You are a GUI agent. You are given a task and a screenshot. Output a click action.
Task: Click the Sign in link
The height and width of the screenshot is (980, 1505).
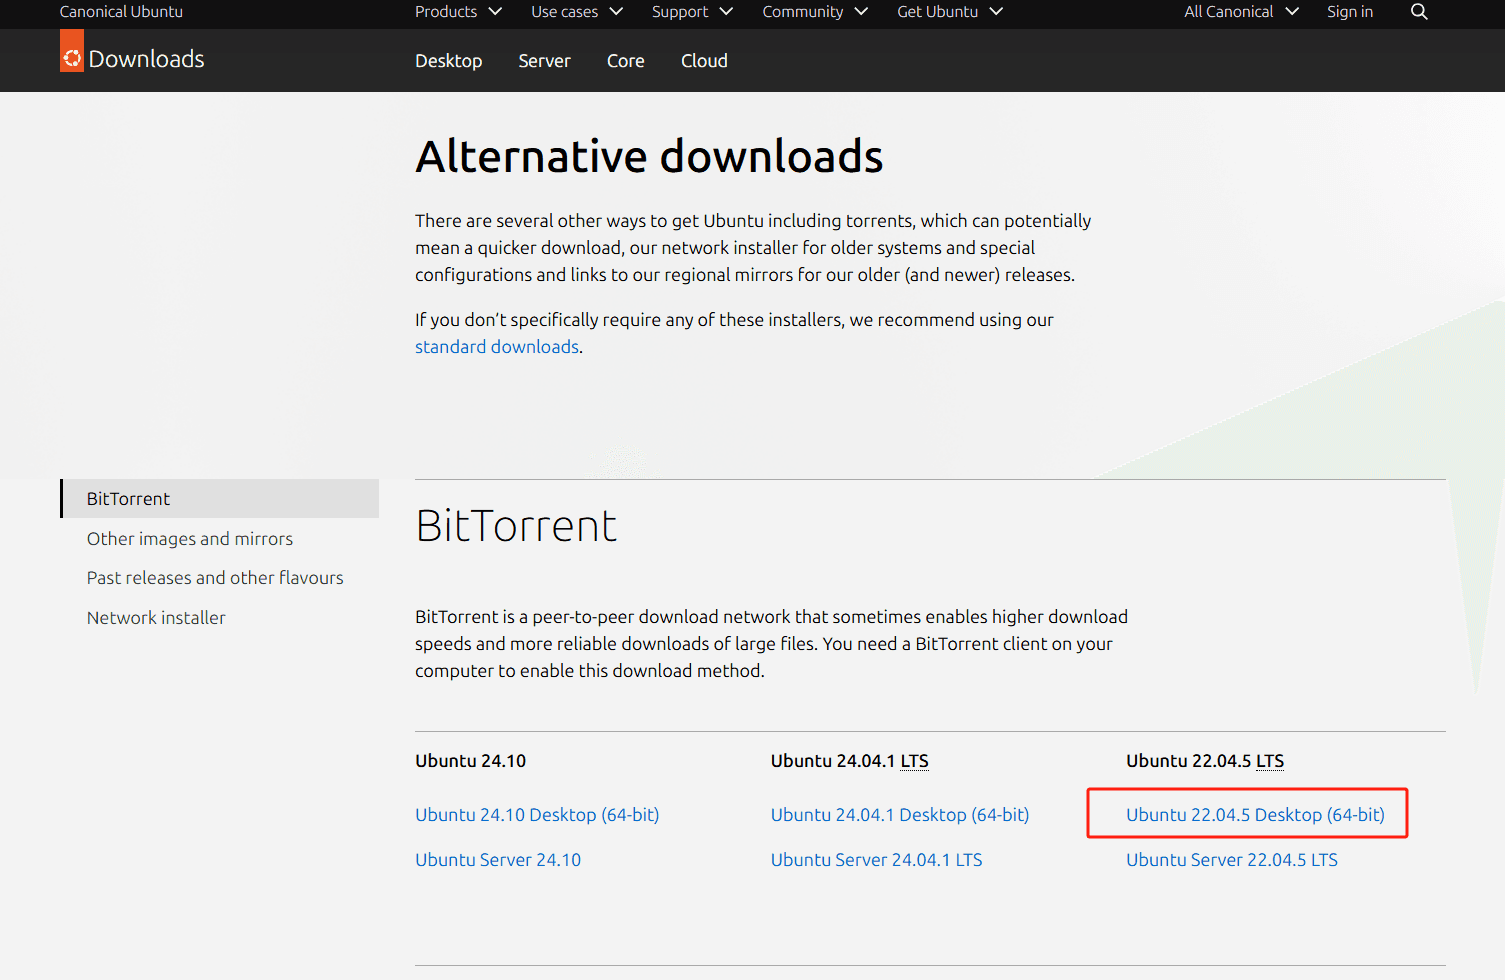click(x=1350, y=12)
